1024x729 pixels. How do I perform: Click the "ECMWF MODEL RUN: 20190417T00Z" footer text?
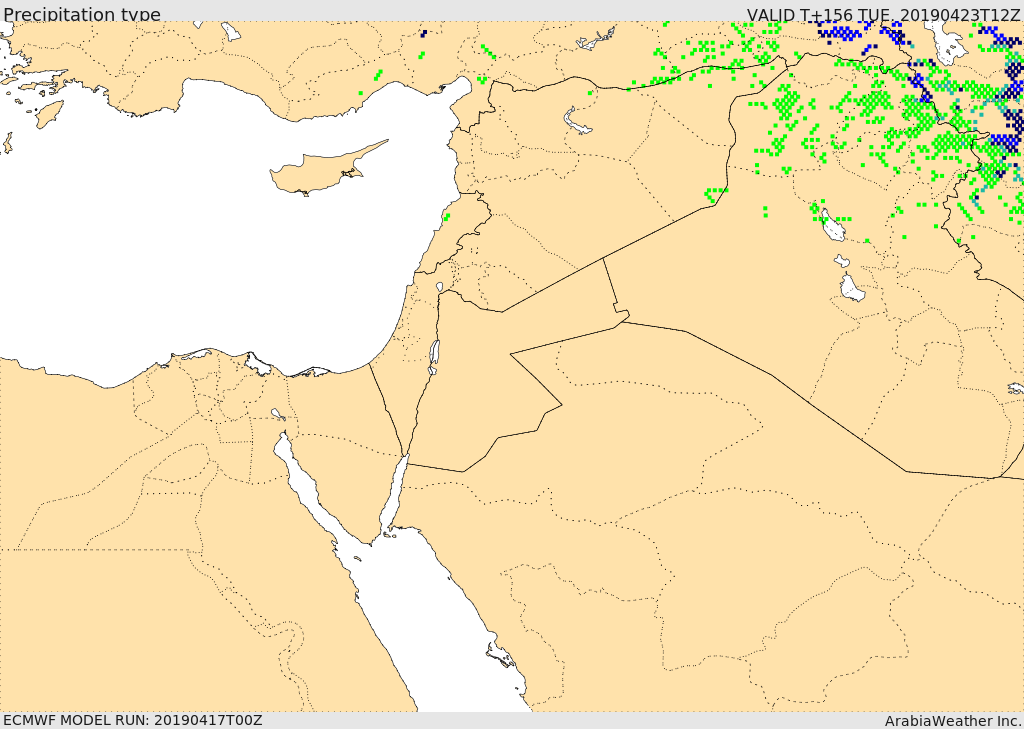[133, 720]
